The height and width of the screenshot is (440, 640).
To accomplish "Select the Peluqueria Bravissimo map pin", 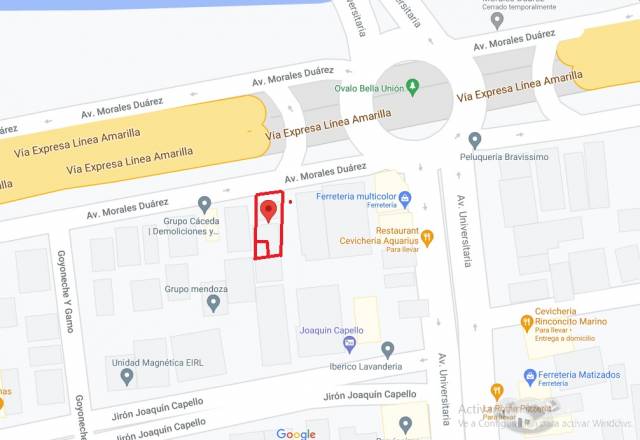I will [474, 141].
